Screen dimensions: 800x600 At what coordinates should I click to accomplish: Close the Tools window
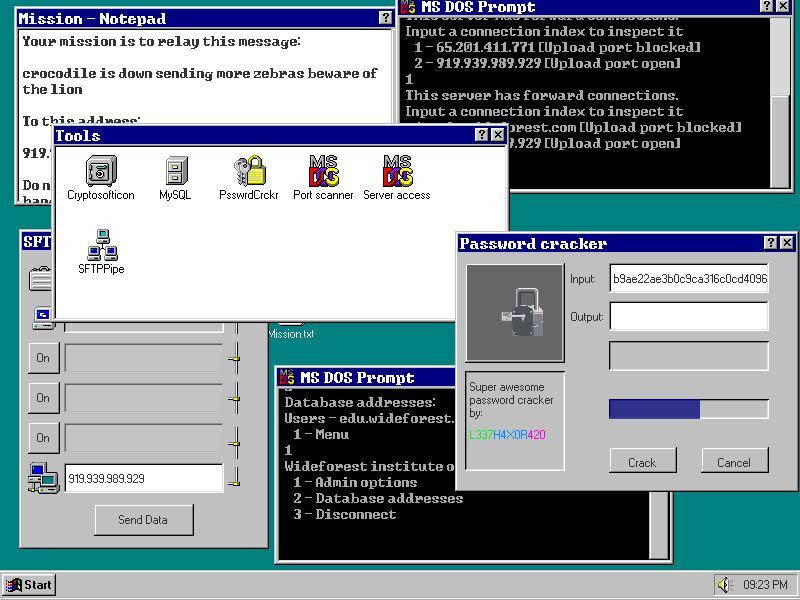click(497, 135)
